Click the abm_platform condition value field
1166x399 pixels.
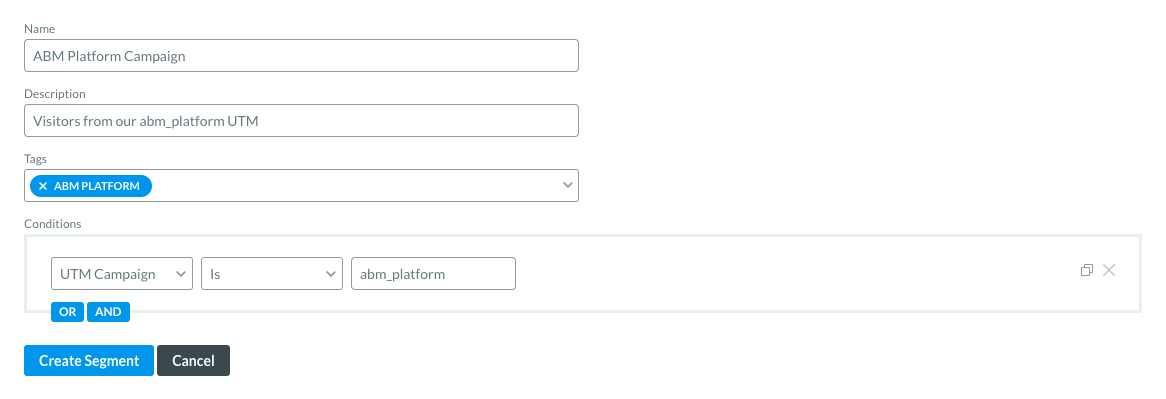coord(434,273)
